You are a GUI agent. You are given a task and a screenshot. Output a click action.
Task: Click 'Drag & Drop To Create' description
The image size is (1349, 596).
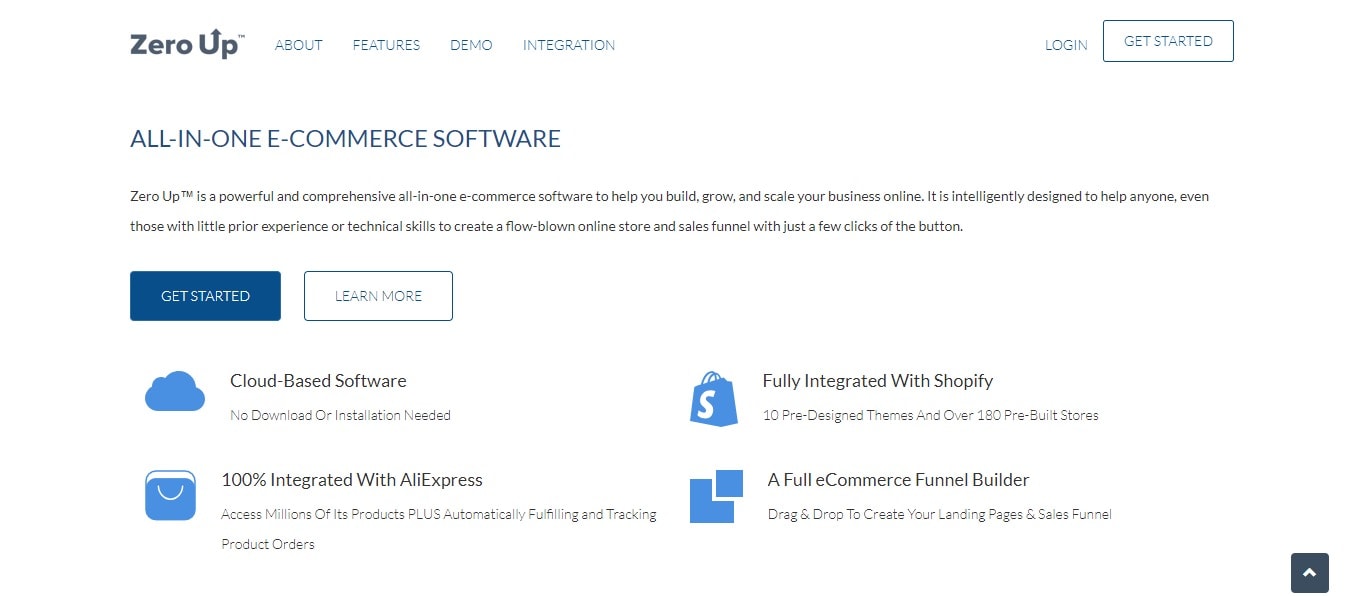pos(939,514)
